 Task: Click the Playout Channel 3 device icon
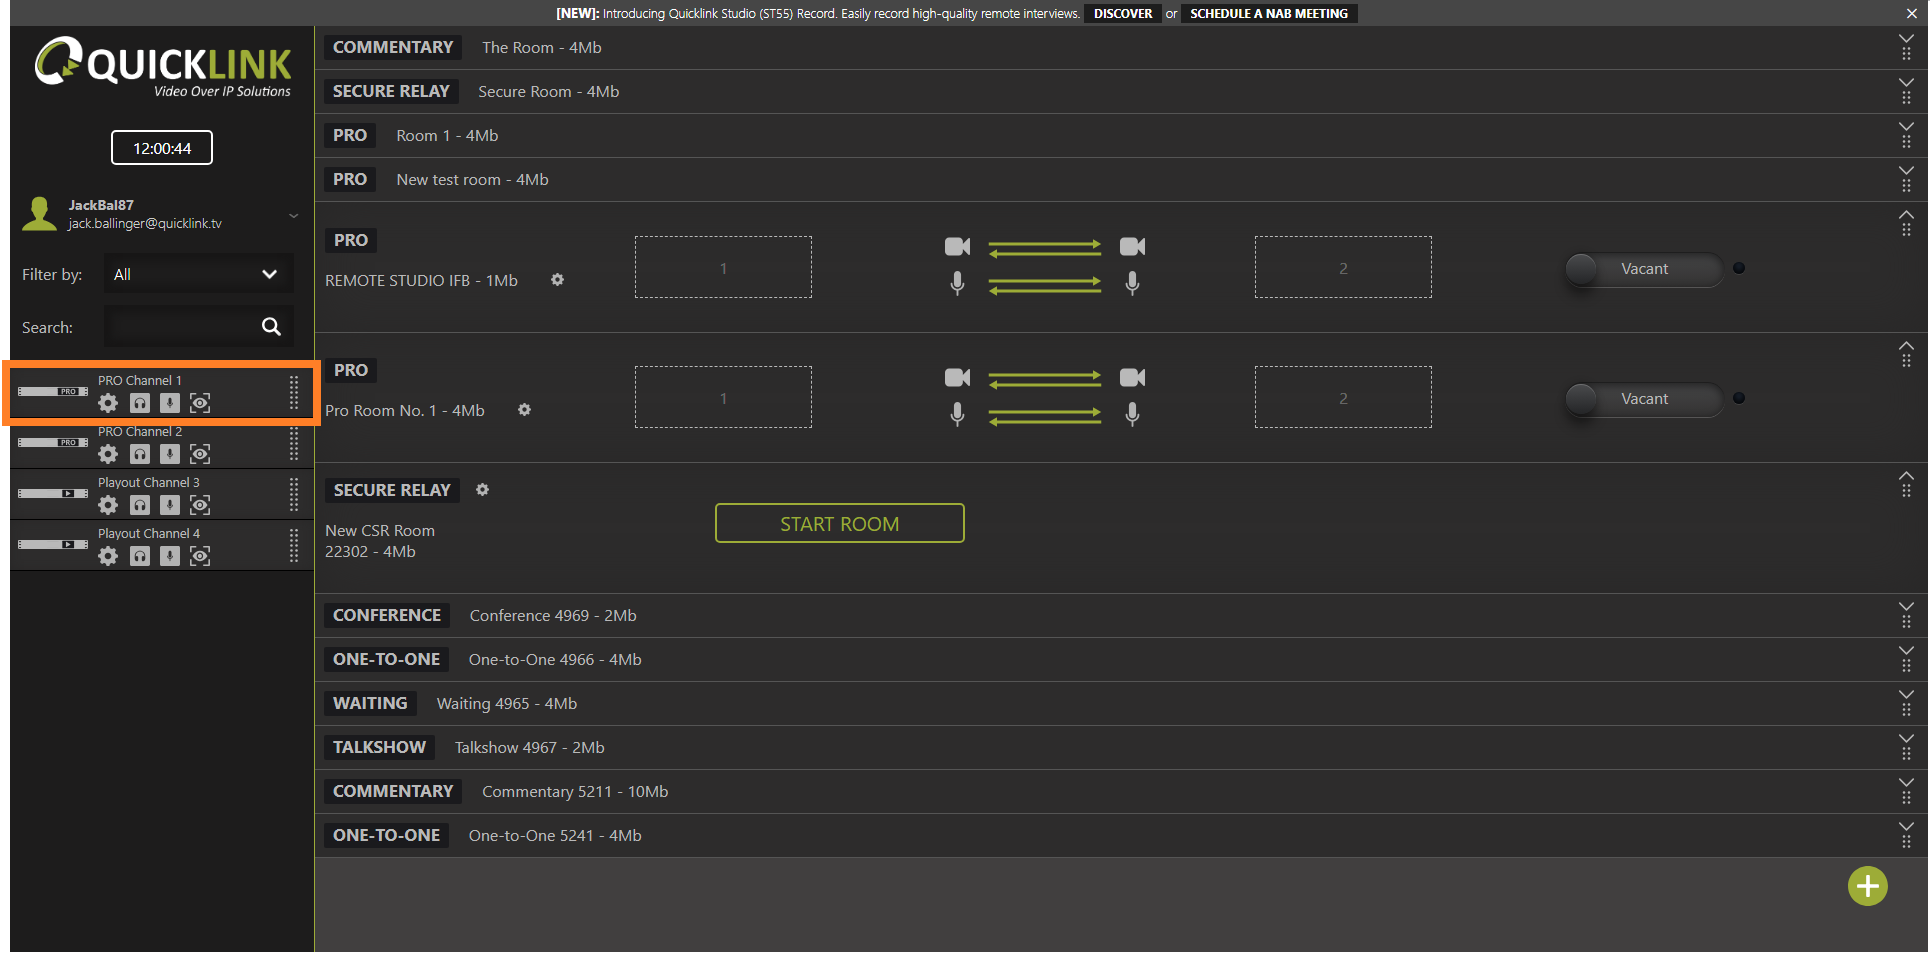(53, 494)
